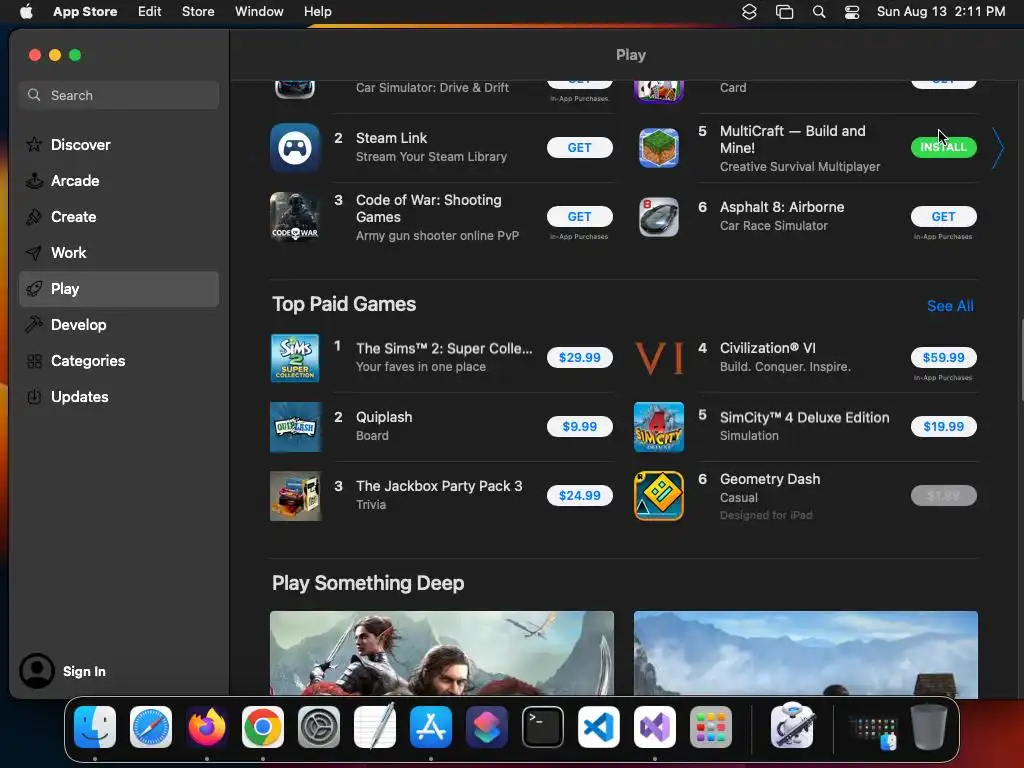This screenshot has height=768, width=1024.
Task: Open Code of War app icon
Action: pos(295,217)
